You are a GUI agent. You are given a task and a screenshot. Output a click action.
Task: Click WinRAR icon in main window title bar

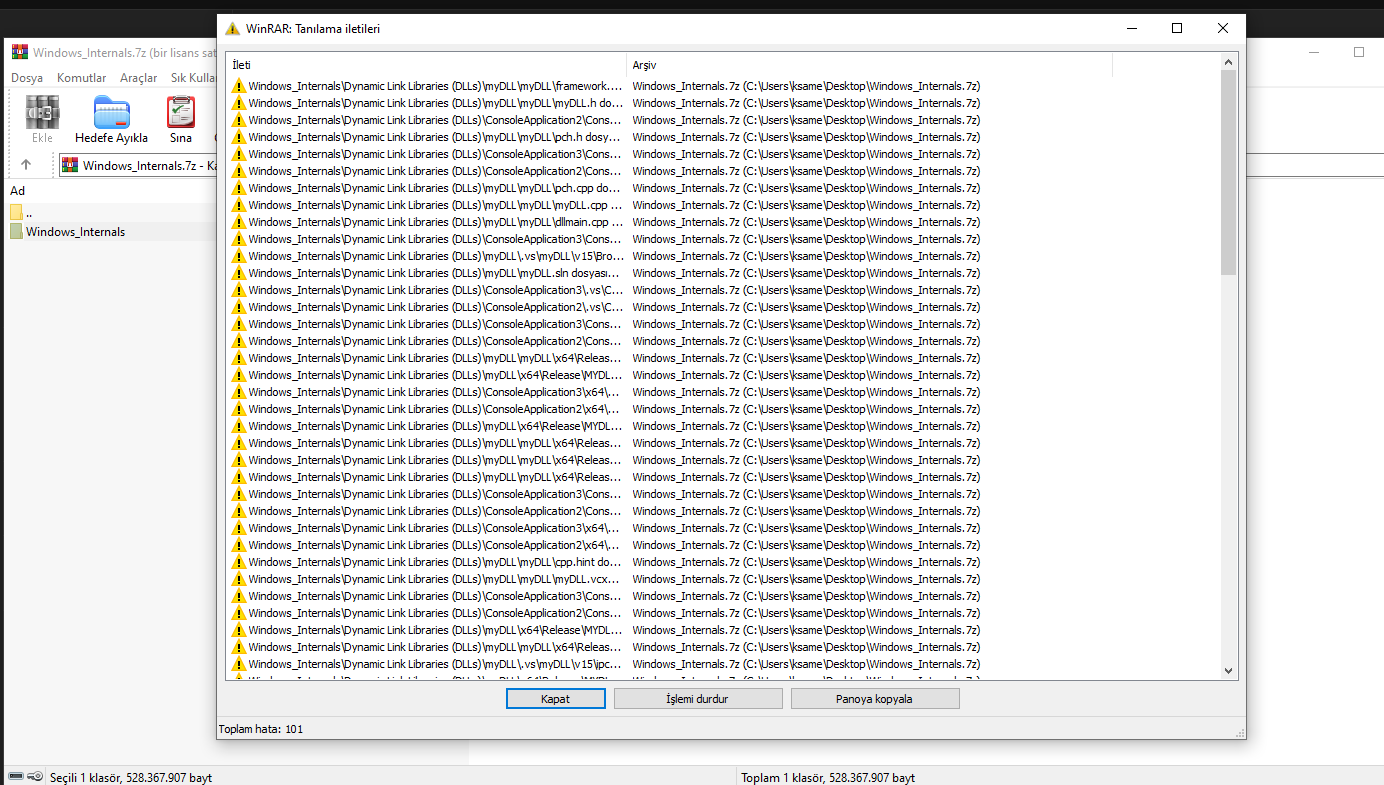pos(19,52)
